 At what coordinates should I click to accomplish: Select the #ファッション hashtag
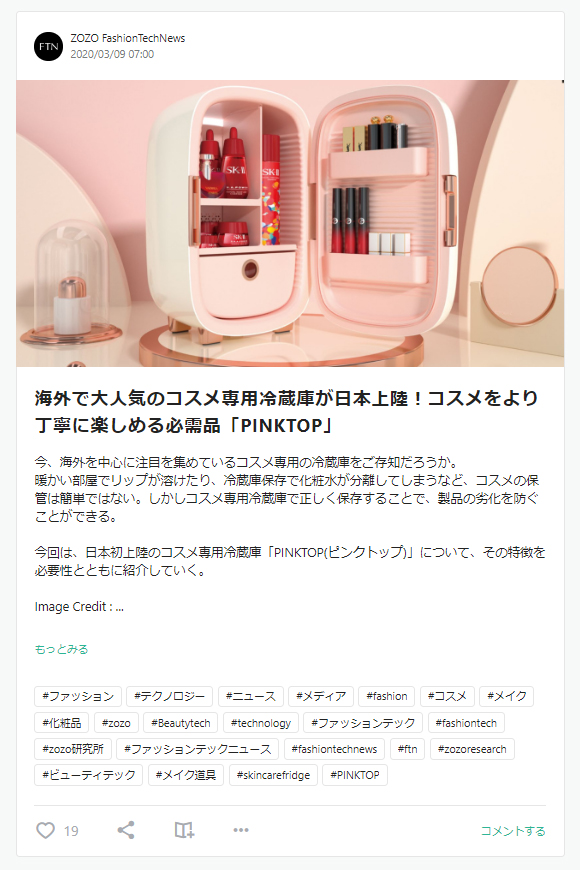click(x=78, y=696)
